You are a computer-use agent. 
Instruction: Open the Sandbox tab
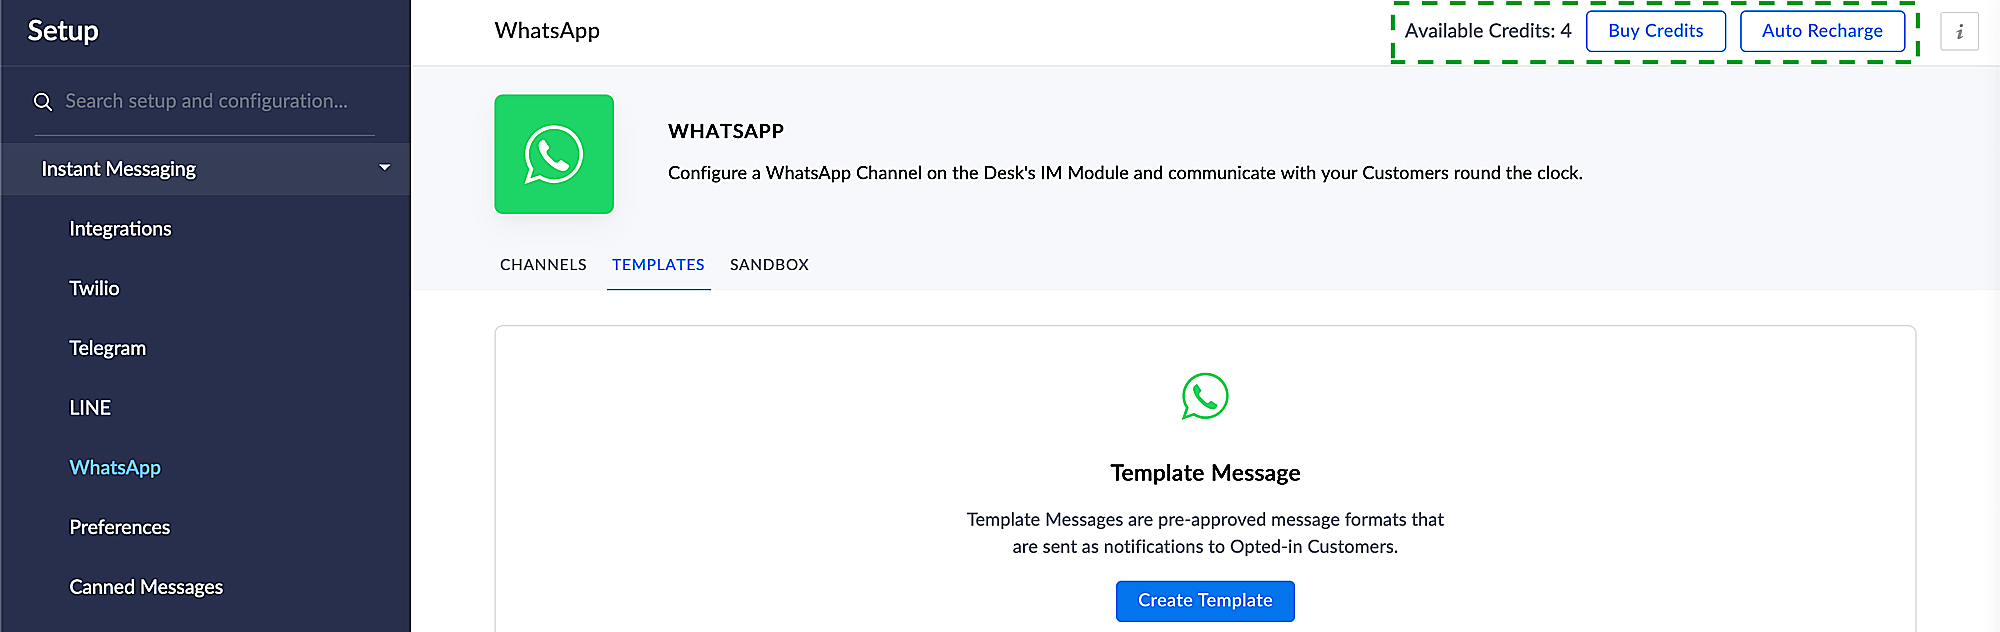pyautogui.click(x=769, y=265)
